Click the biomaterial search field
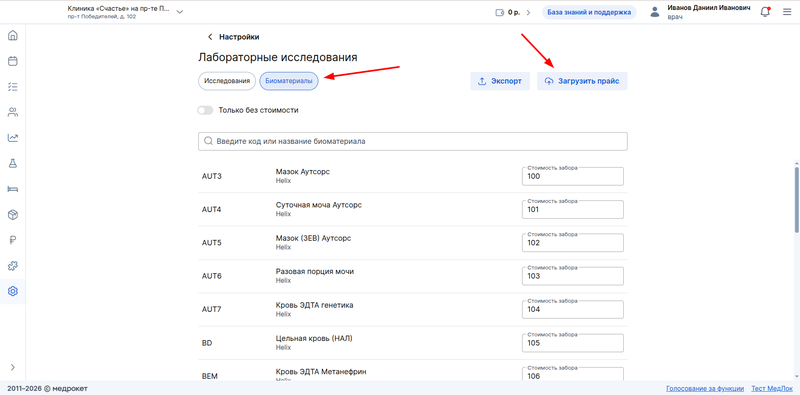This screenshot has height=395, width=800. (x=413, y=141)
